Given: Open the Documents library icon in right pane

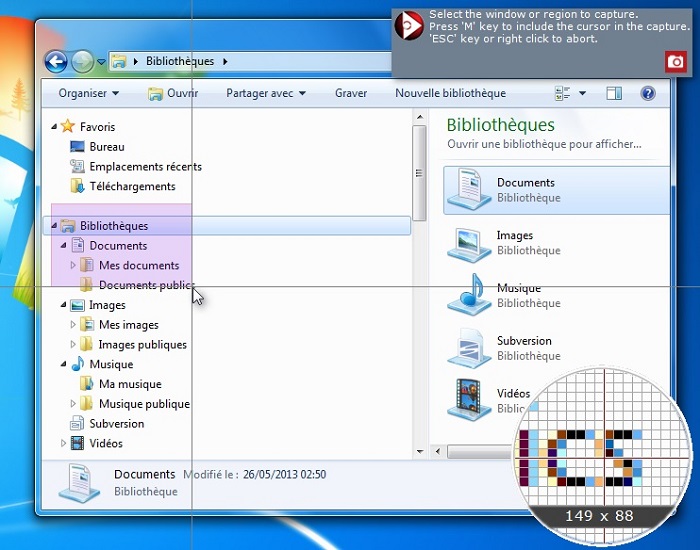Looking at the screenshot, I should pos(468,189).
